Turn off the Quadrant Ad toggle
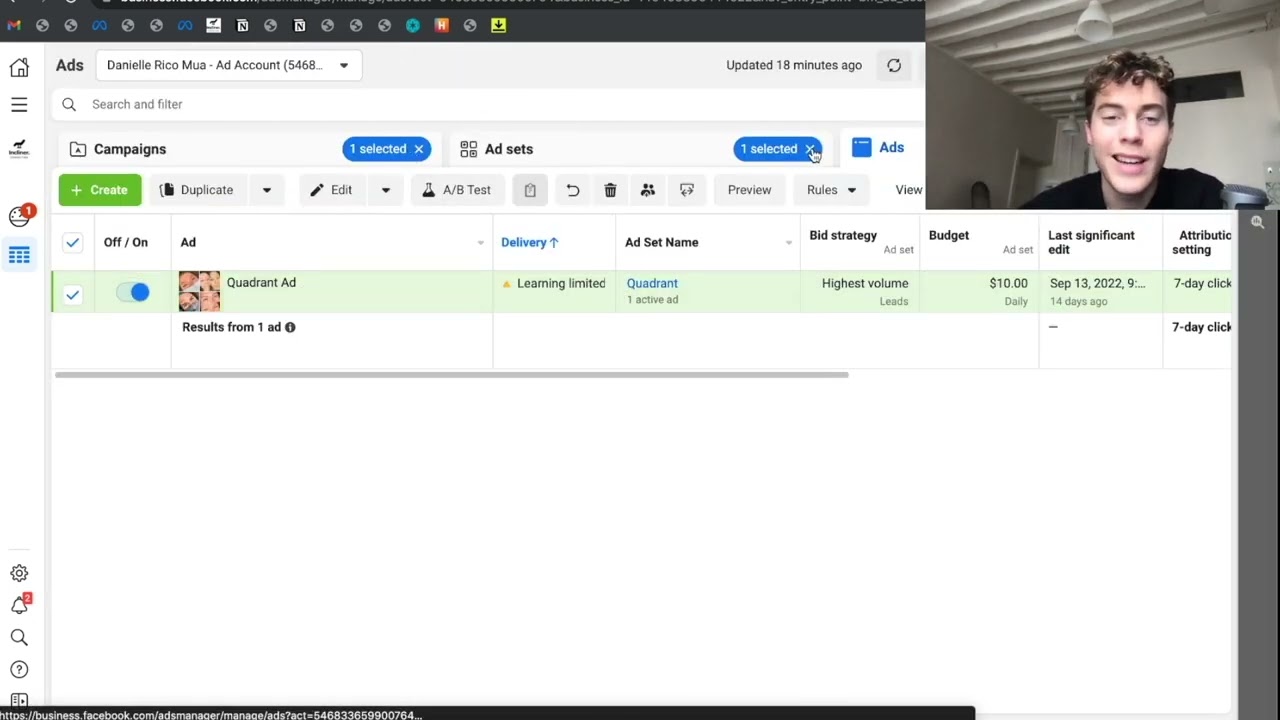 pos(133,292)
